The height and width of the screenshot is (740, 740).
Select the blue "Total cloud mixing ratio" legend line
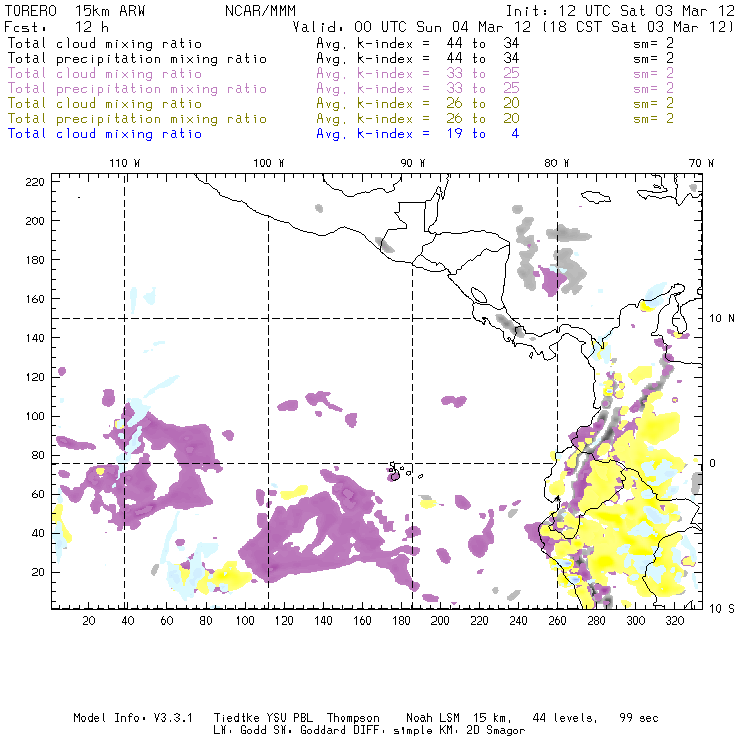click(x=105, y=134)
